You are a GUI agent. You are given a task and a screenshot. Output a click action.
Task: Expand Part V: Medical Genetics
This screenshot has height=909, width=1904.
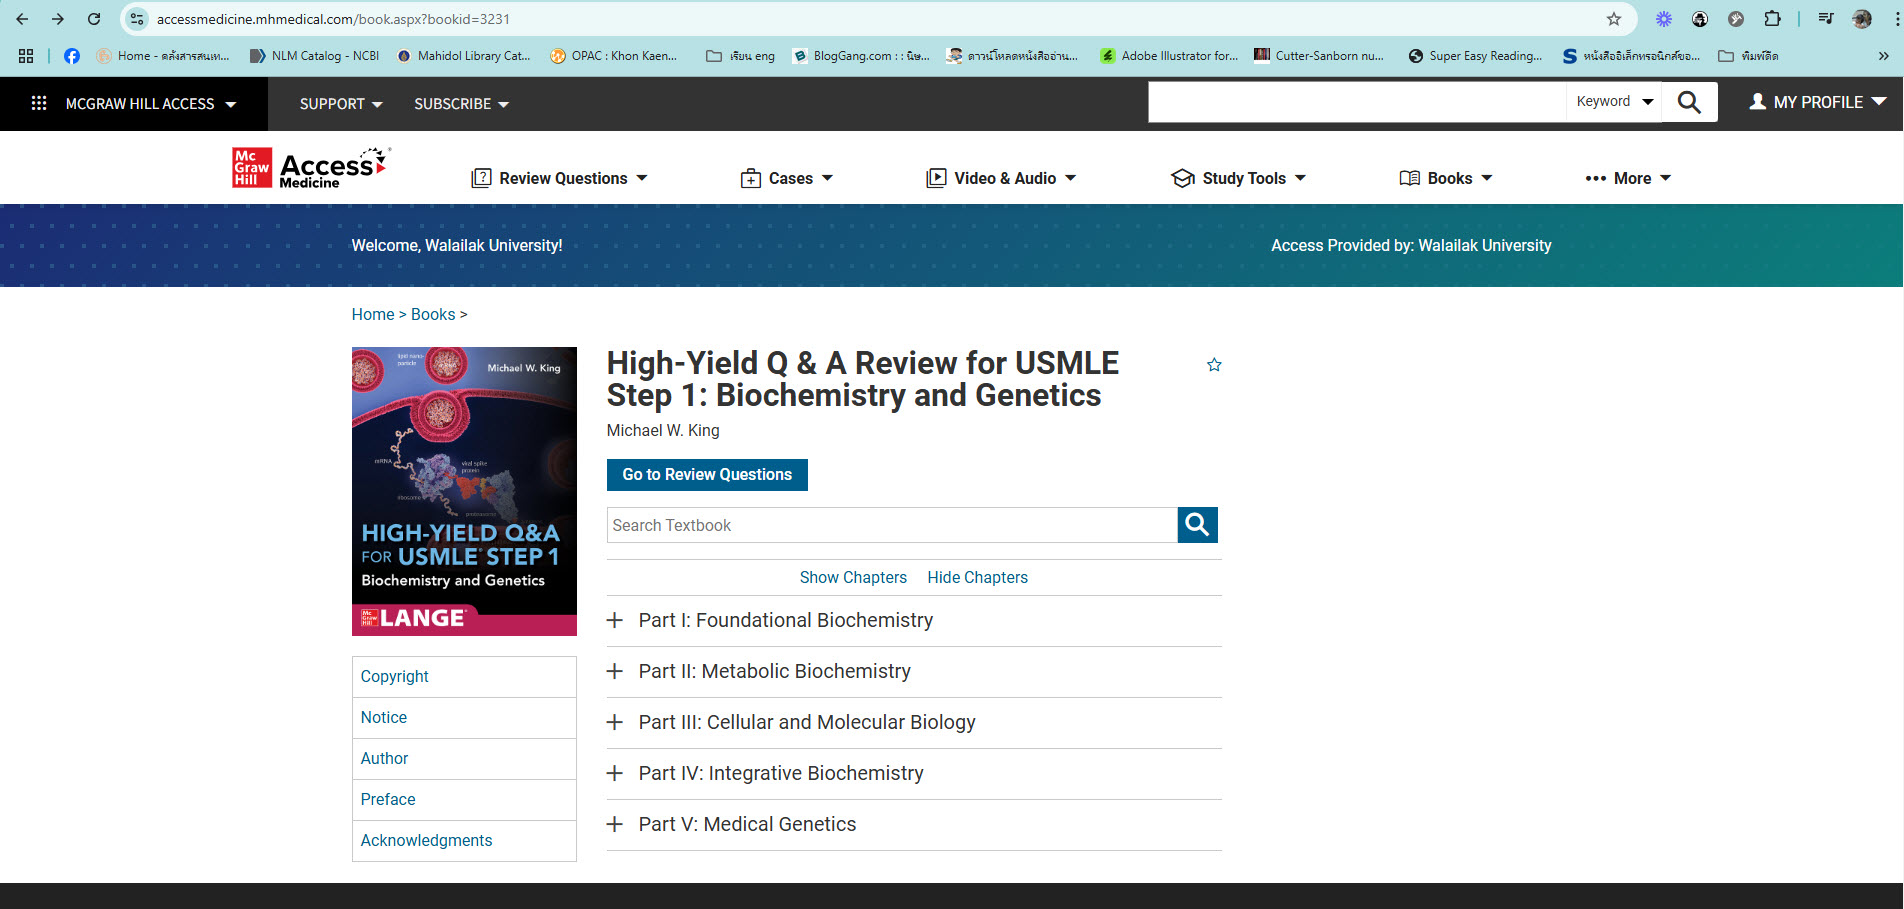pyautogui.click(x=914, y=825)
